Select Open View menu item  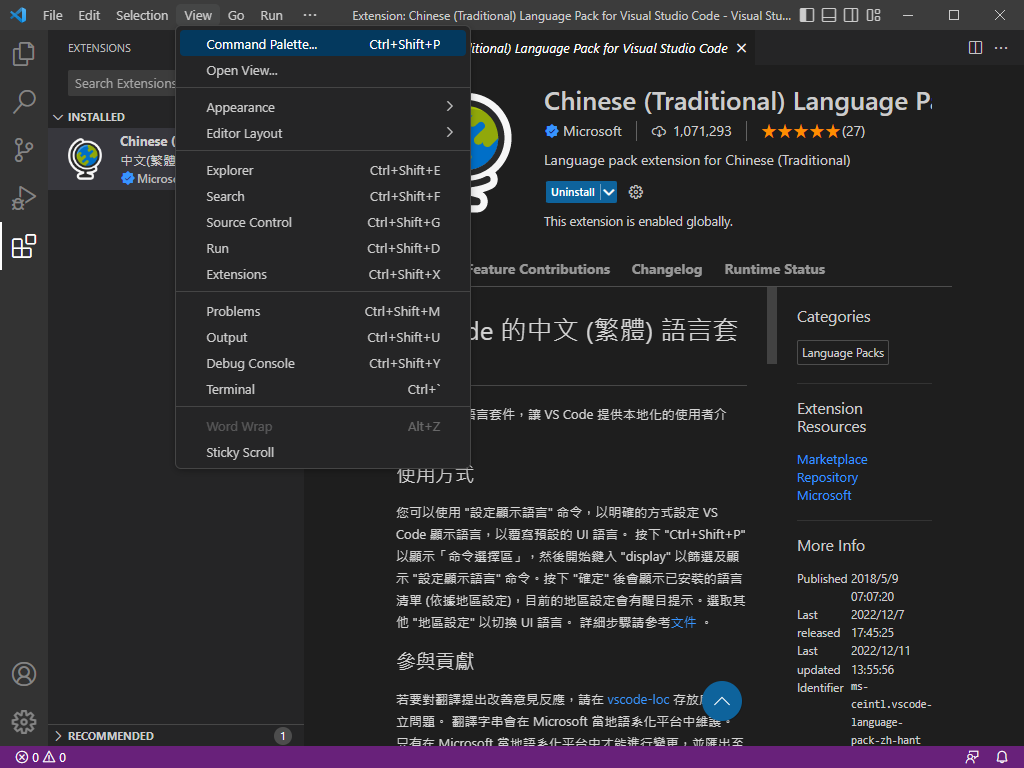click(x=323, y=71)
